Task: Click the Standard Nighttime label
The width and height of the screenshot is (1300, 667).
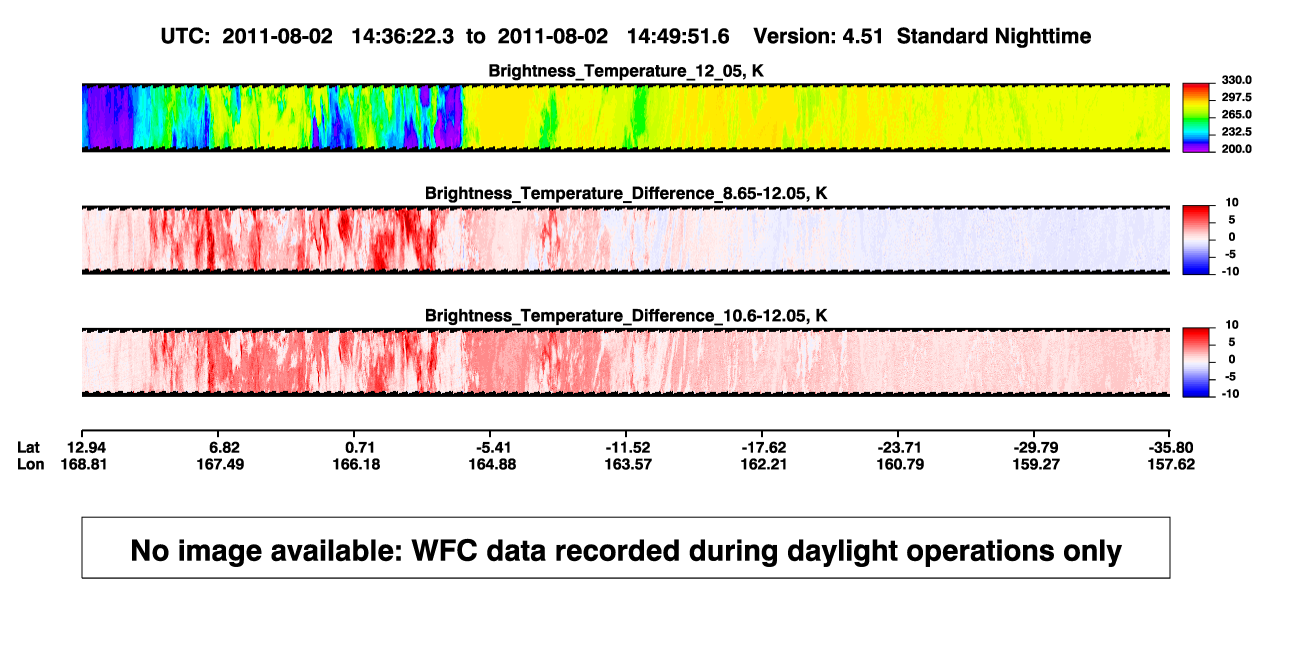Action: point(994,36)
